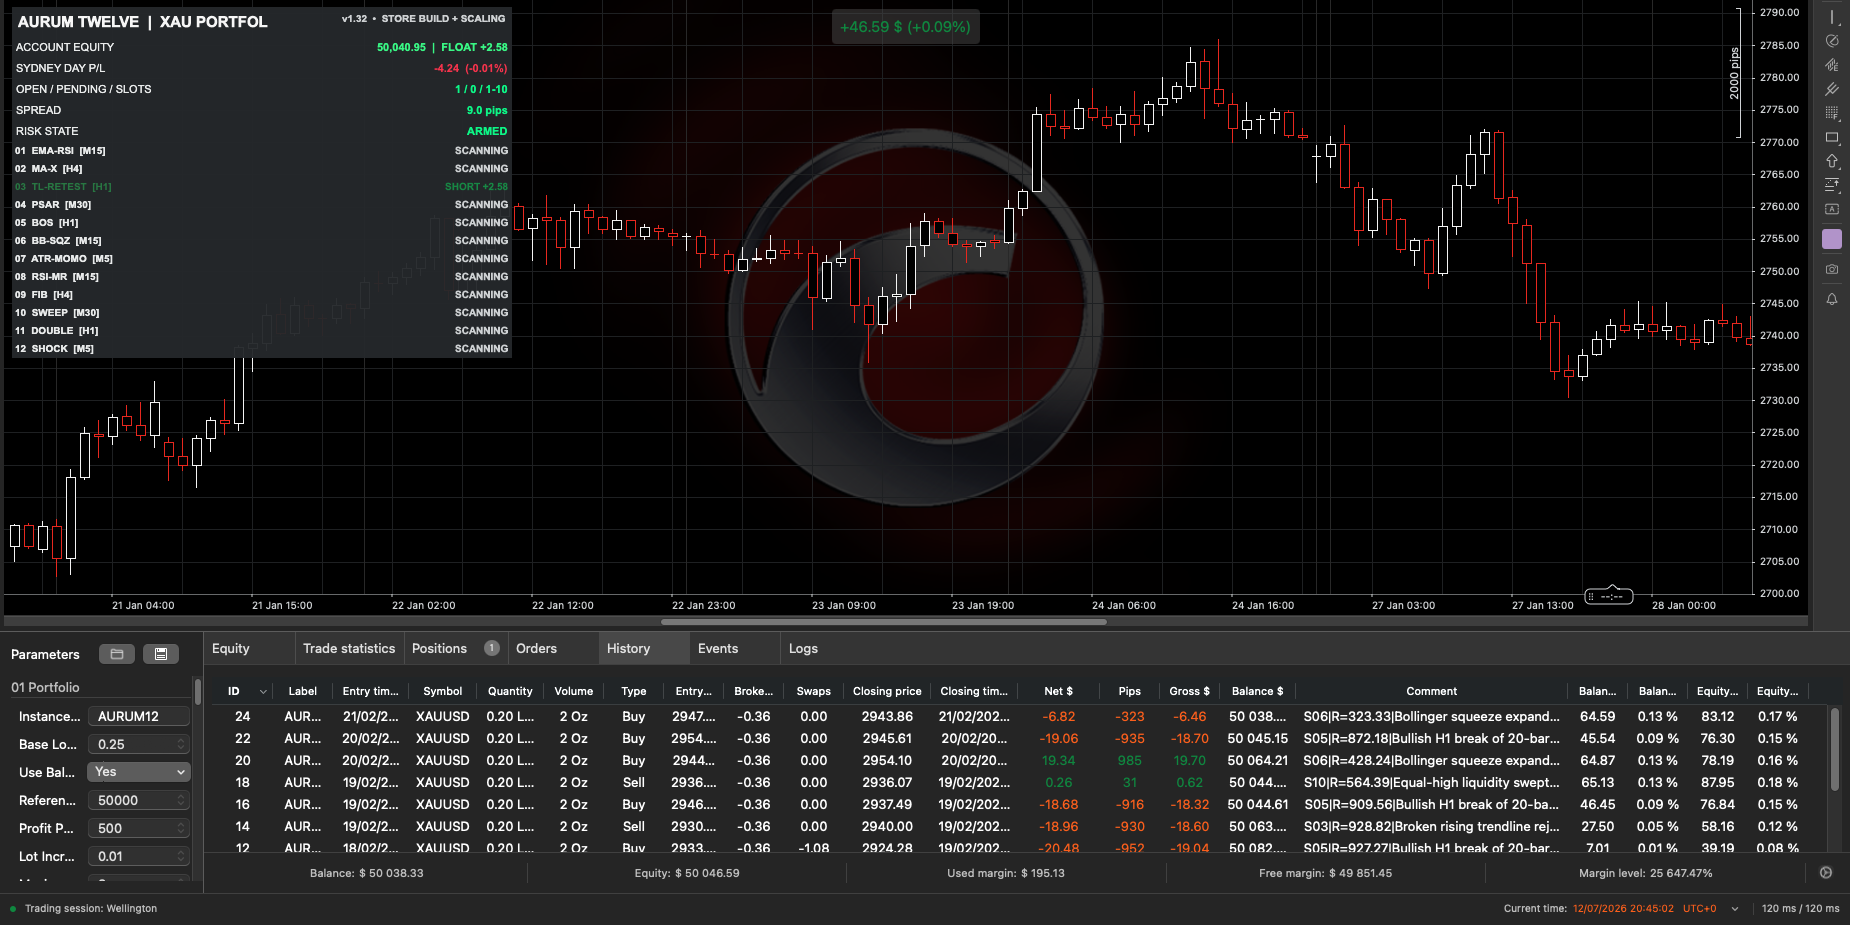Image resolution: width=1850 pixels, height=925 pixels.
Task: Click the green trading session status dot
Action: 13,909
